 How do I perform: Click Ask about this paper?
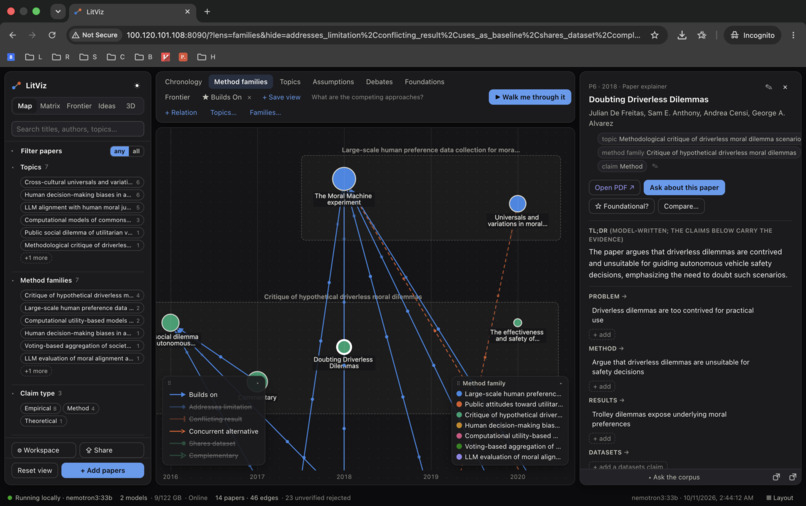click(684, 188)
